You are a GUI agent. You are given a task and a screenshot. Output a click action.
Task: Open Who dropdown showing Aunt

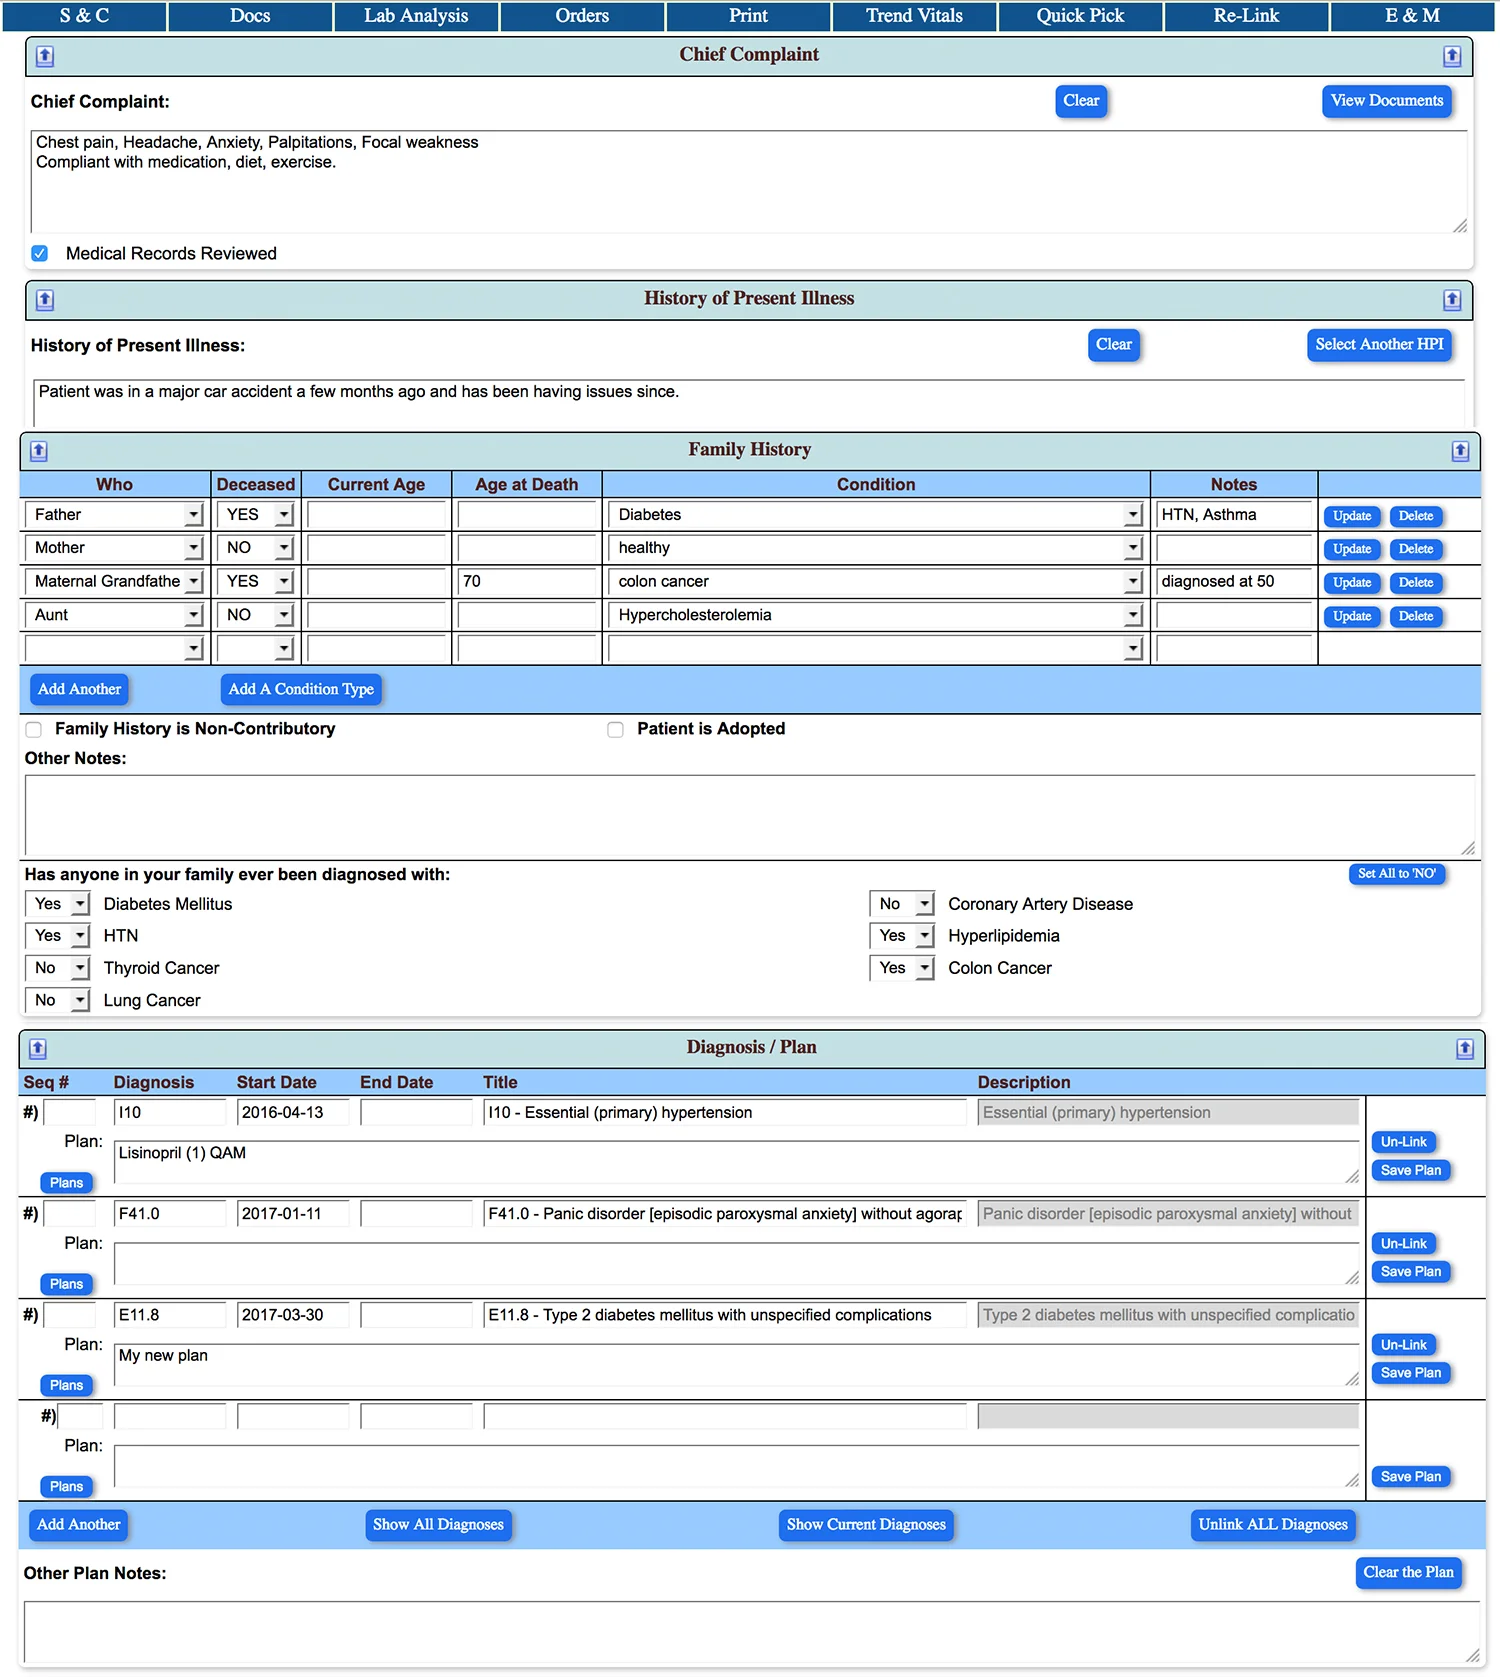(114, 615)
